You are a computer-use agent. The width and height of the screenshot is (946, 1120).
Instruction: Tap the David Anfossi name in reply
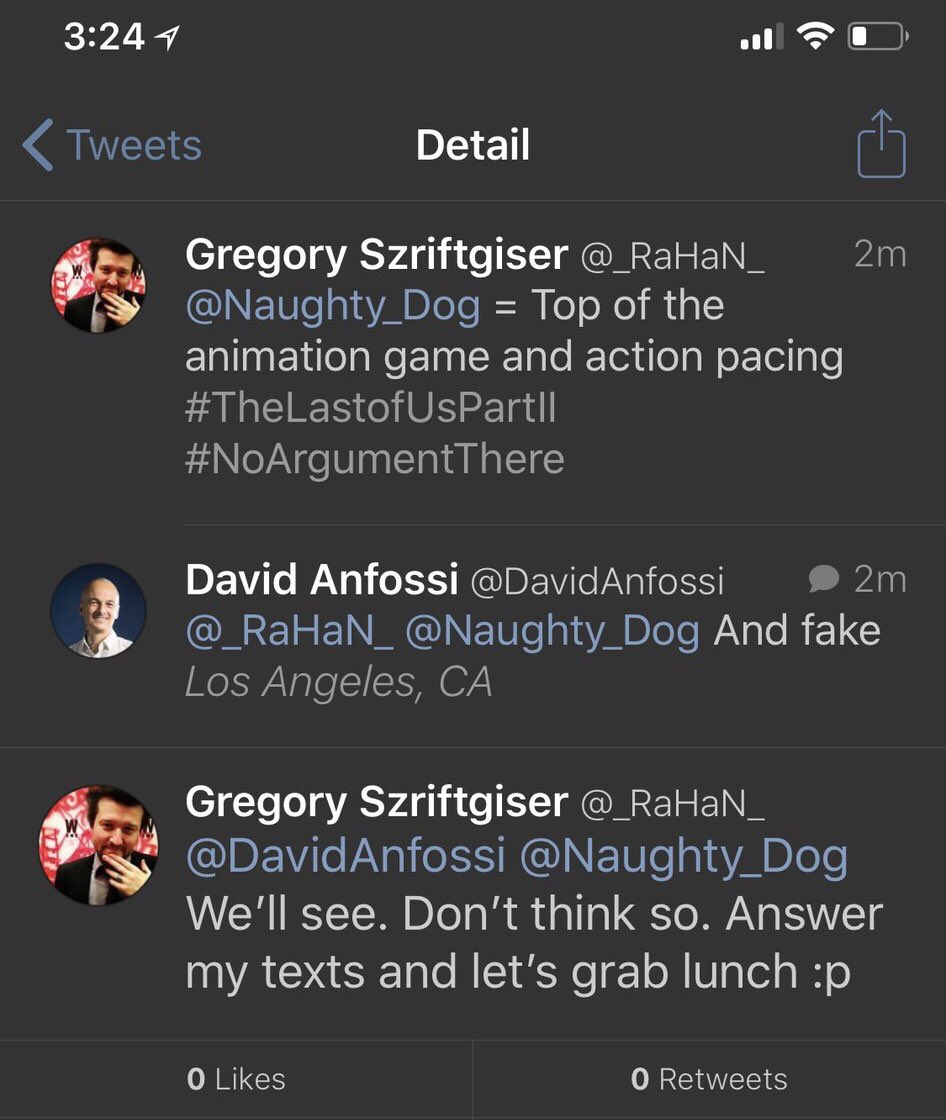(322, 579)
